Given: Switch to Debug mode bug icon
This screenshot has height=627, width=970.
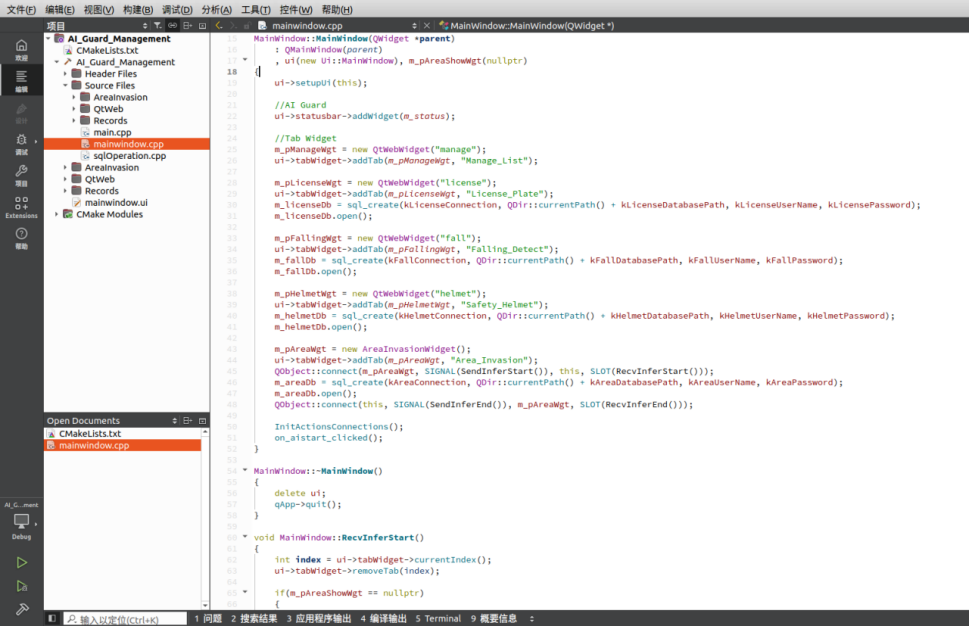Looking at the screenshot, I should pyautogui.click(x=22, y=143).
